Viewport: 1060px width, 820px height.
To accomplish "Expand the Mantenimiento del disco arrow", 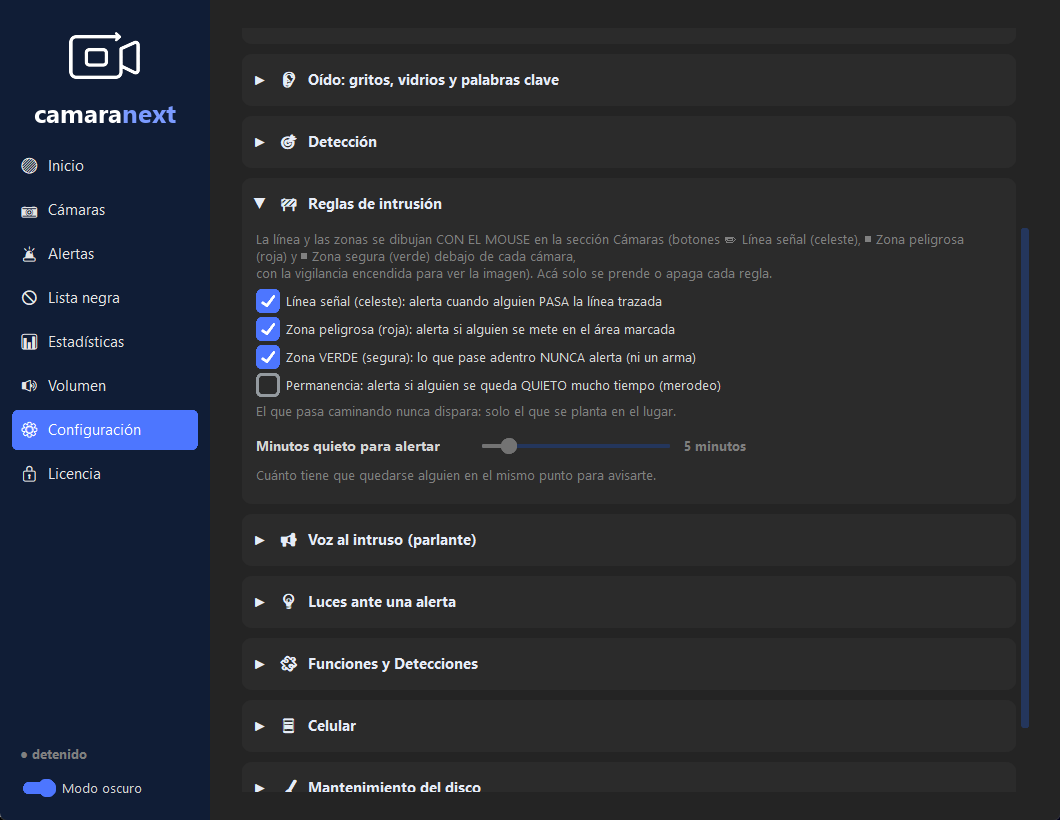I will [x=260, y=788].
